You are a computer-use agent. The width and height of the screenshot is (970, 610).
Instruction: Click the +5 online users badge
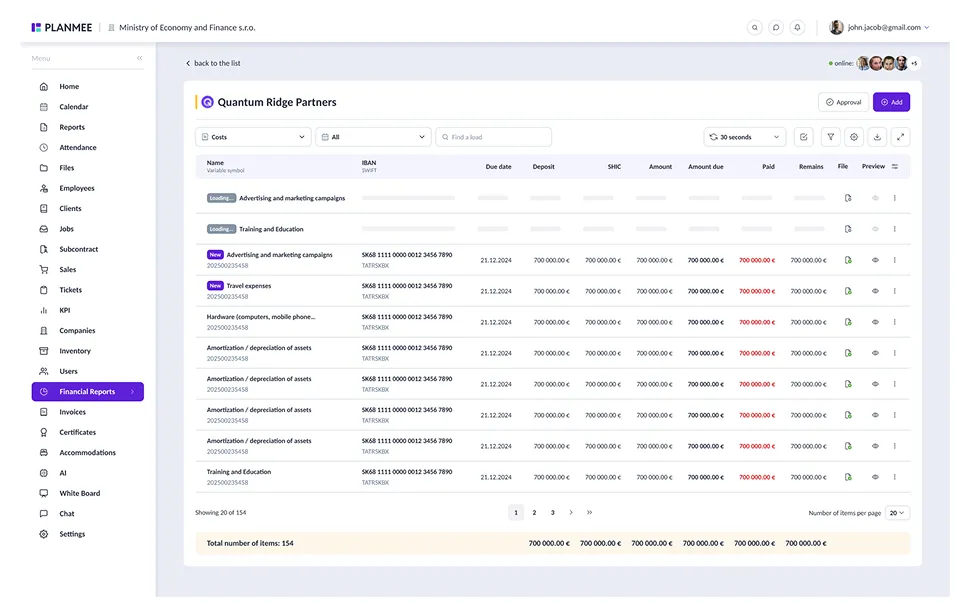point(914,63)
